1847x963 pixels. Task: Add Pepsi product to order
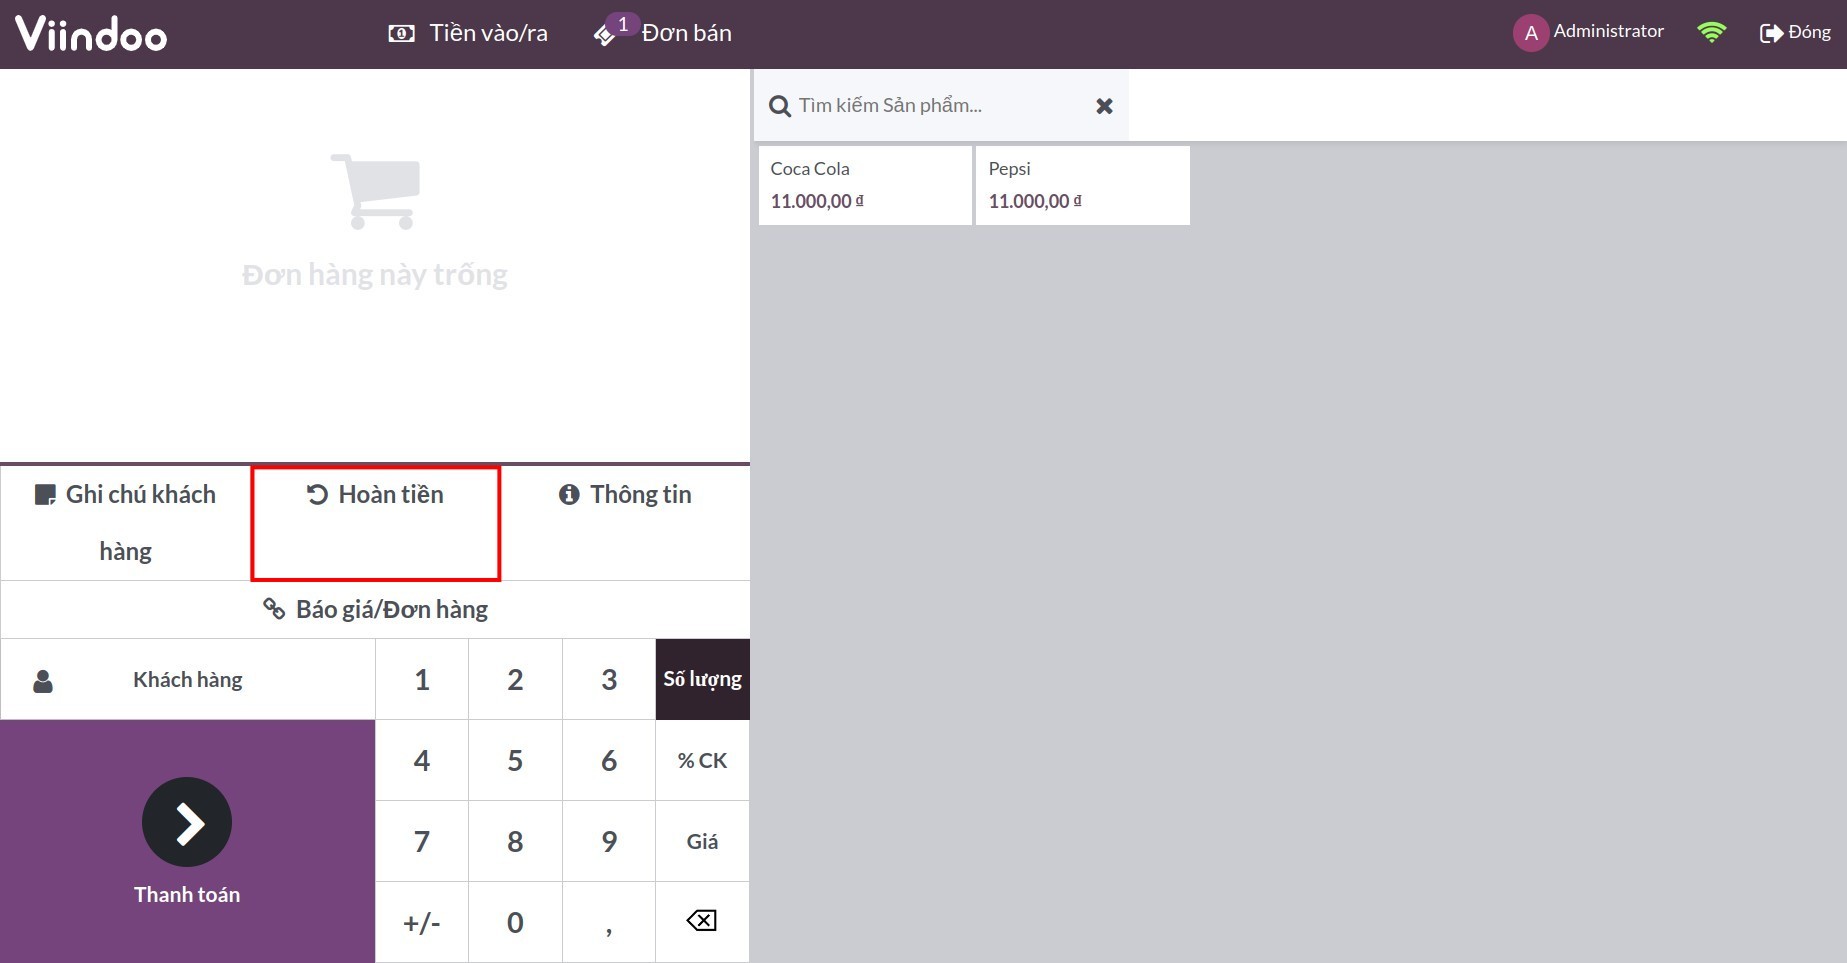(1082, 185)
